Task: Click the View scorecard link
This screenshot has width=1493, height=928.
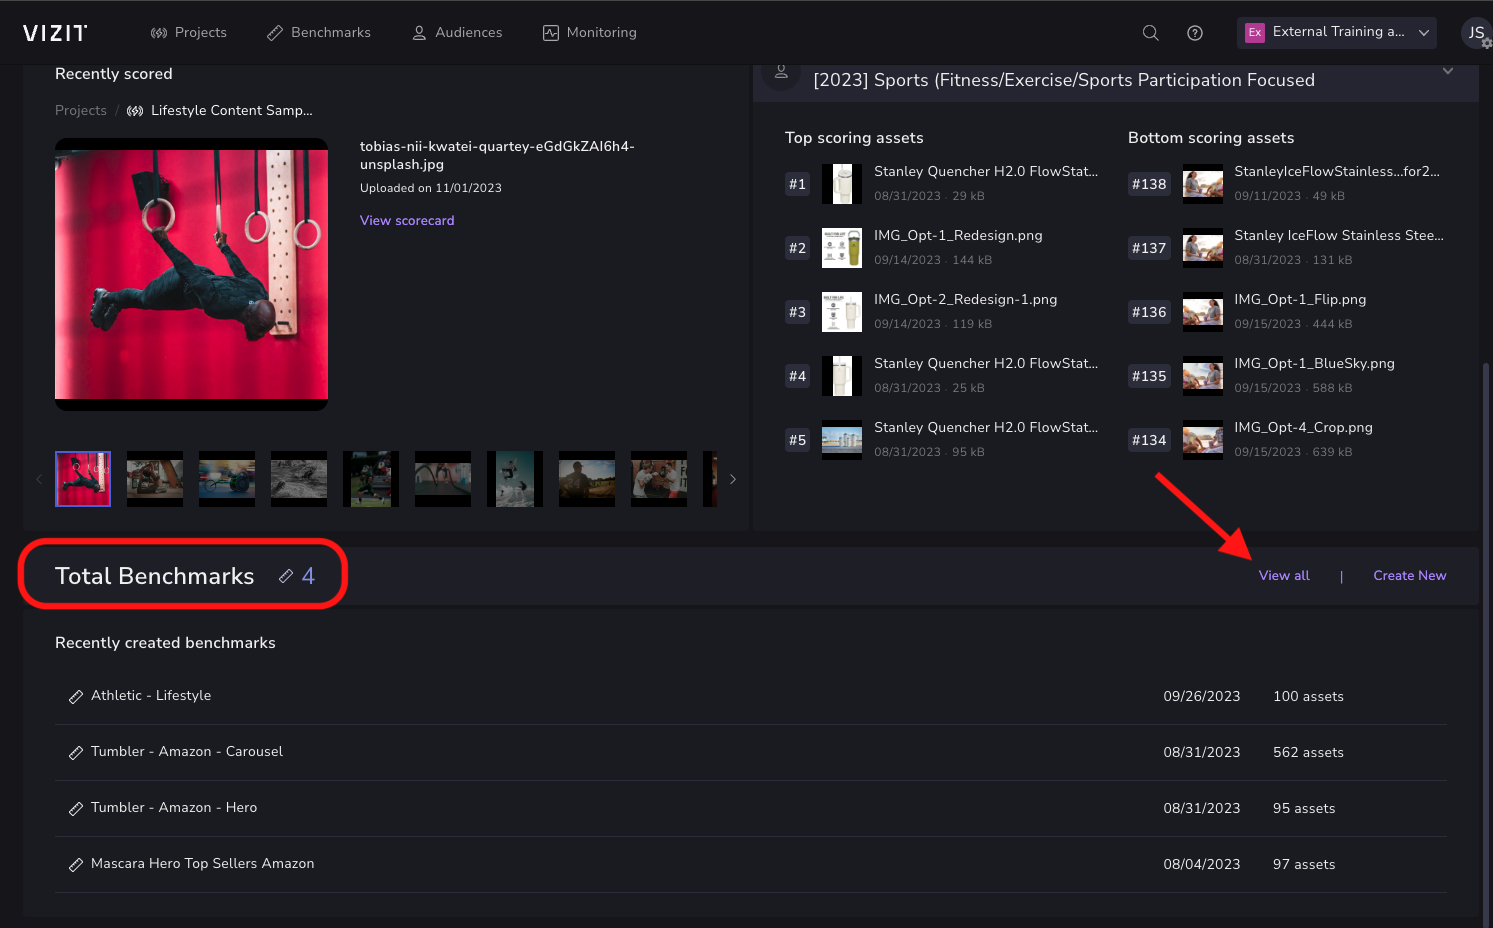Action: coord(407,221)
